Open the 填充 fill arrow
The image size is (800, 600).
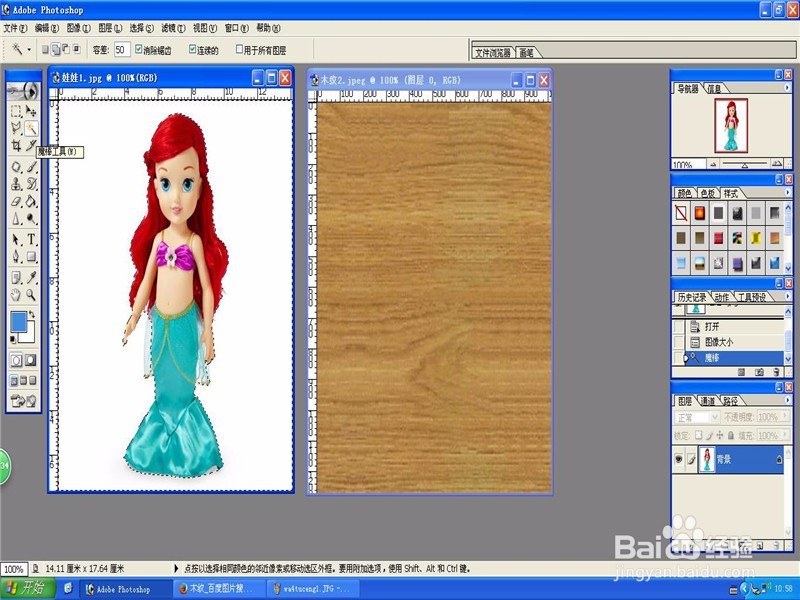tap(786, 436)
